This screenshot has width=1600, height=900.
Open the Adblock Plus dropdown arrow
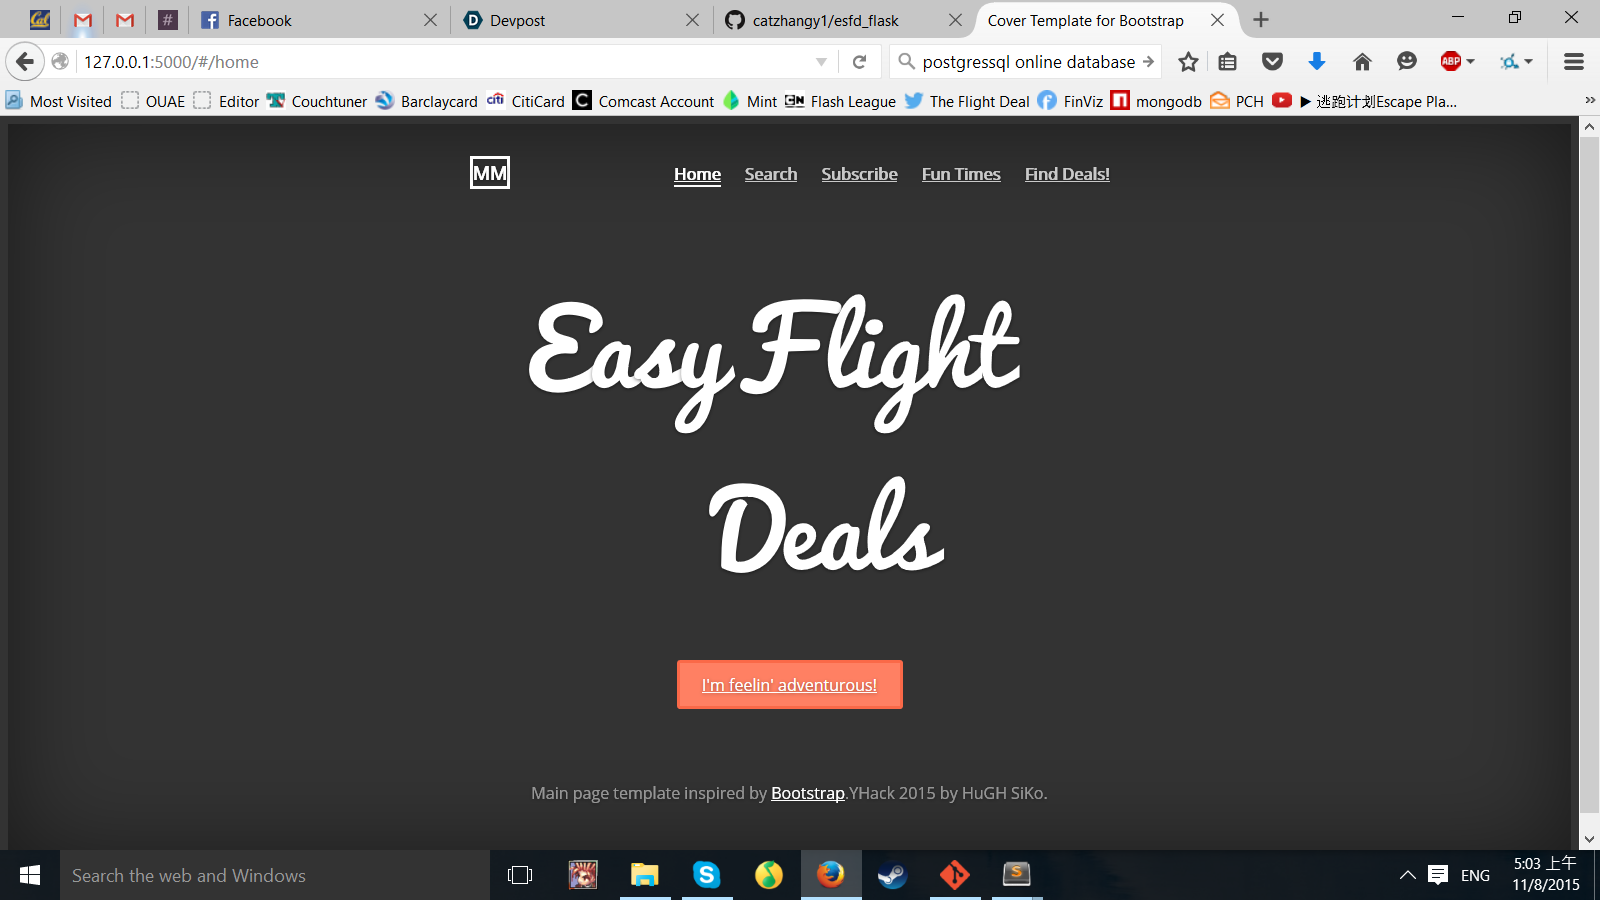click(1471, 62)
